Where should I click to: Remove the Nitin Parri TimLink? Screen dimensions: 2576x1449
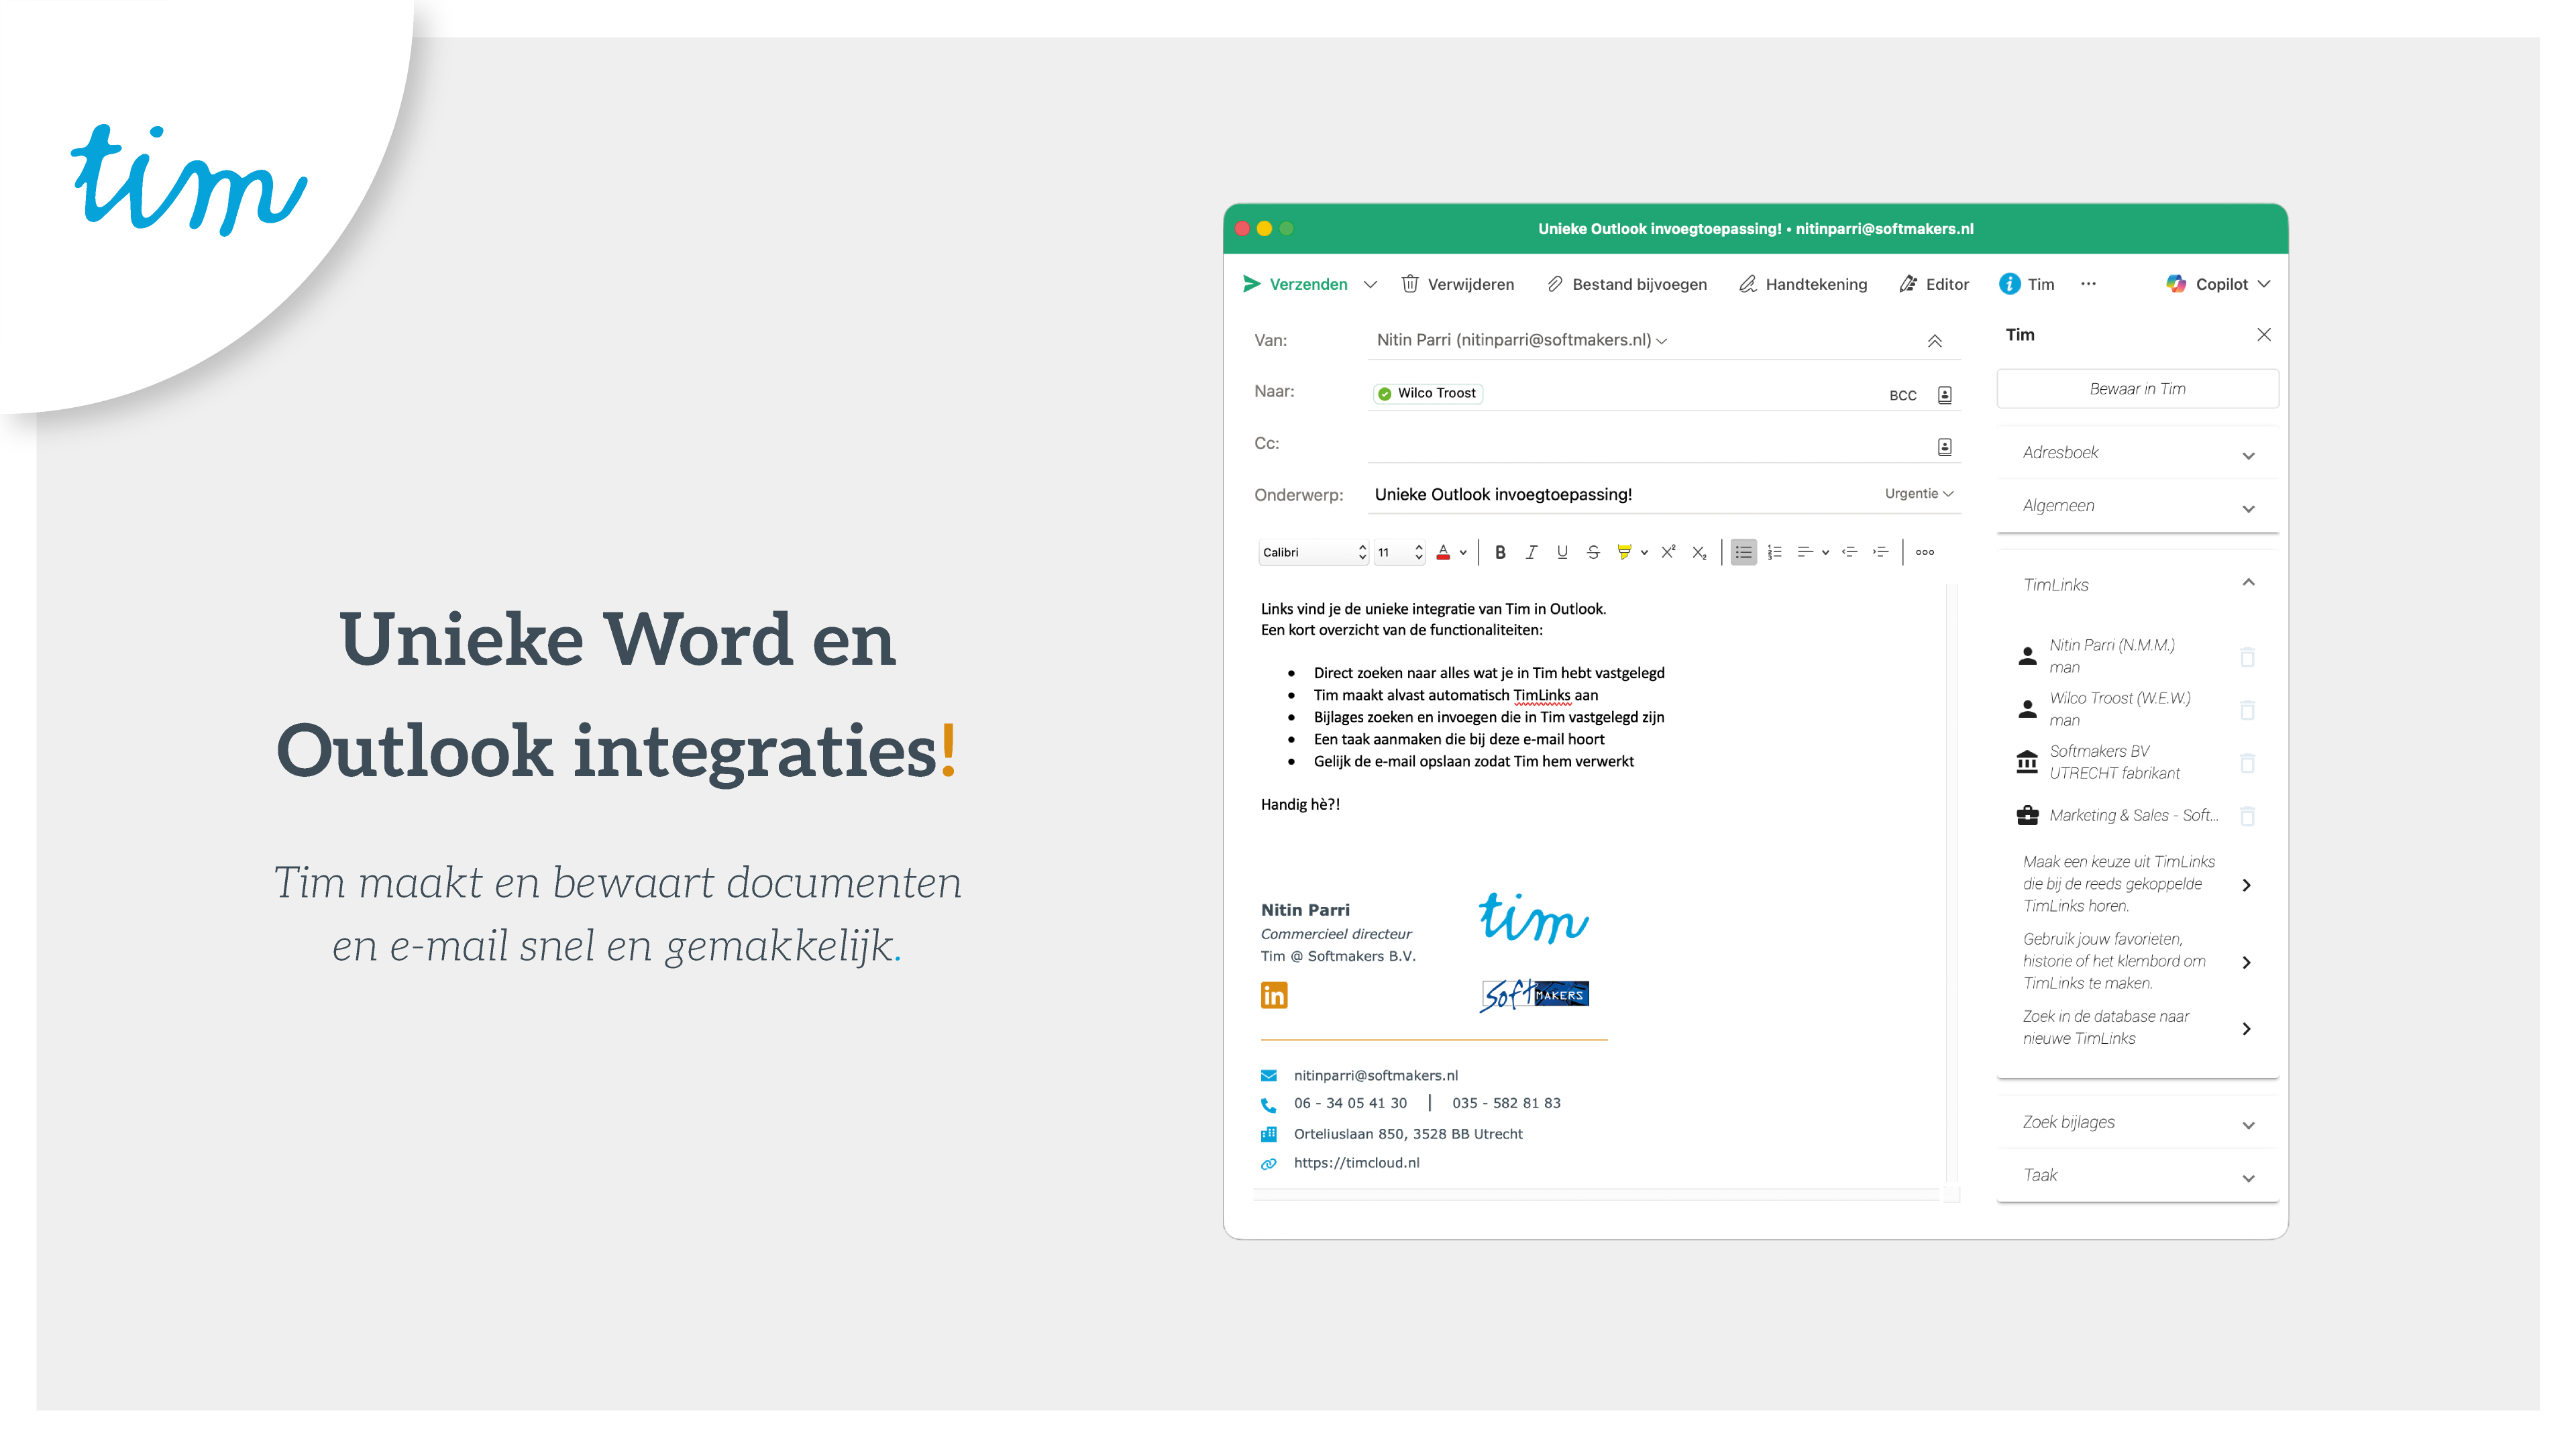(2247, 657)
